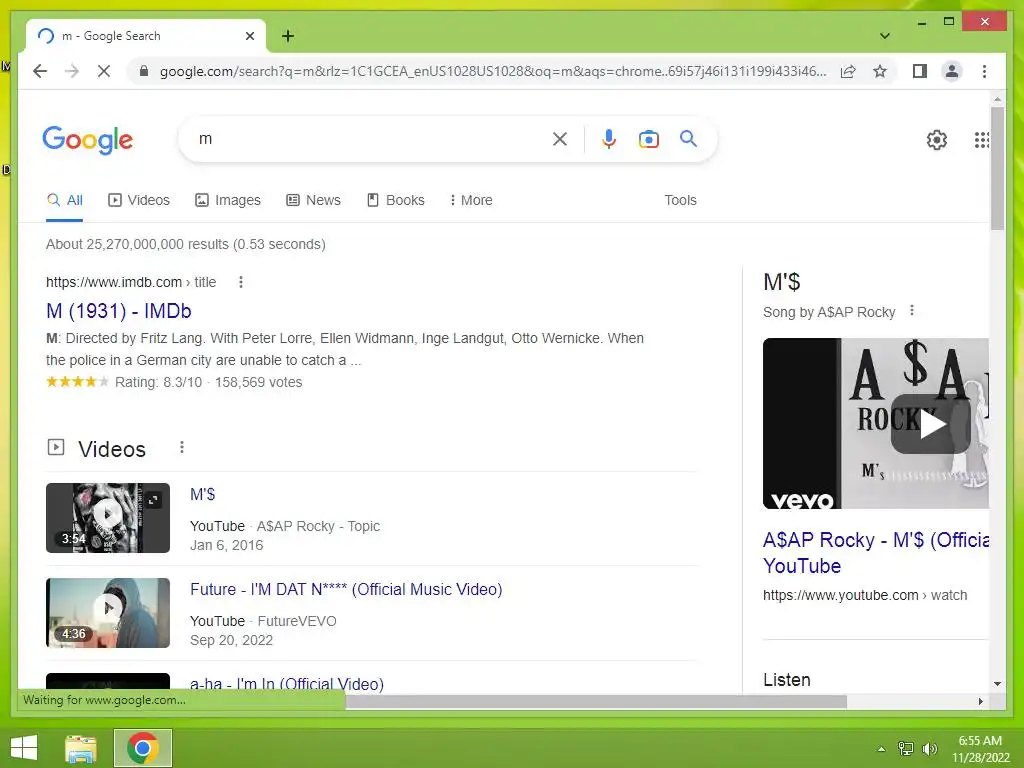
Task: Open M (1931) - IMDb link
Action: tap(119, 311)
